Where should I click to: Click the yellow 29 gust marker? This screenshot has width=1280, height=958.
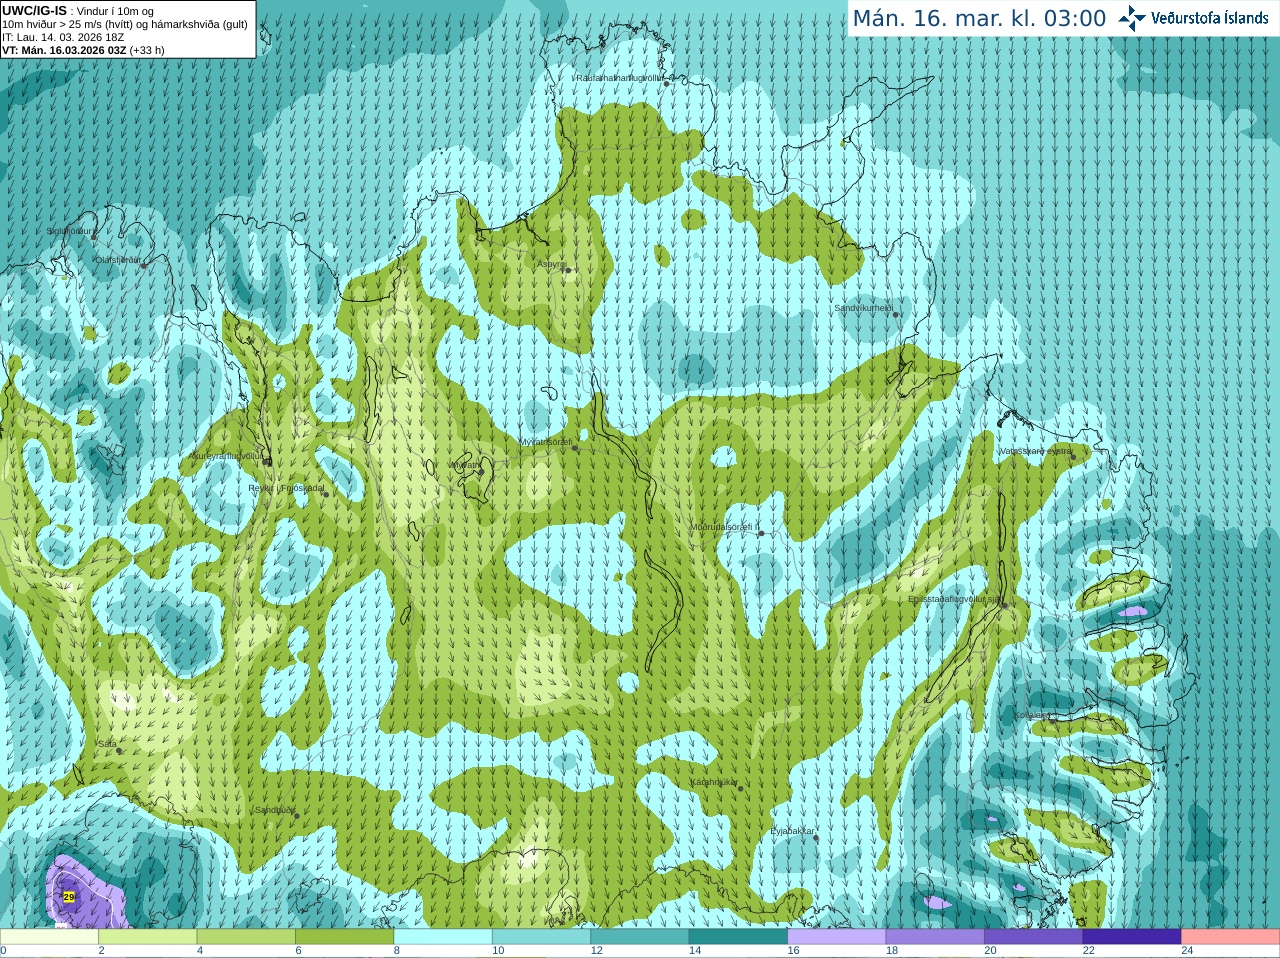[68, 897]
